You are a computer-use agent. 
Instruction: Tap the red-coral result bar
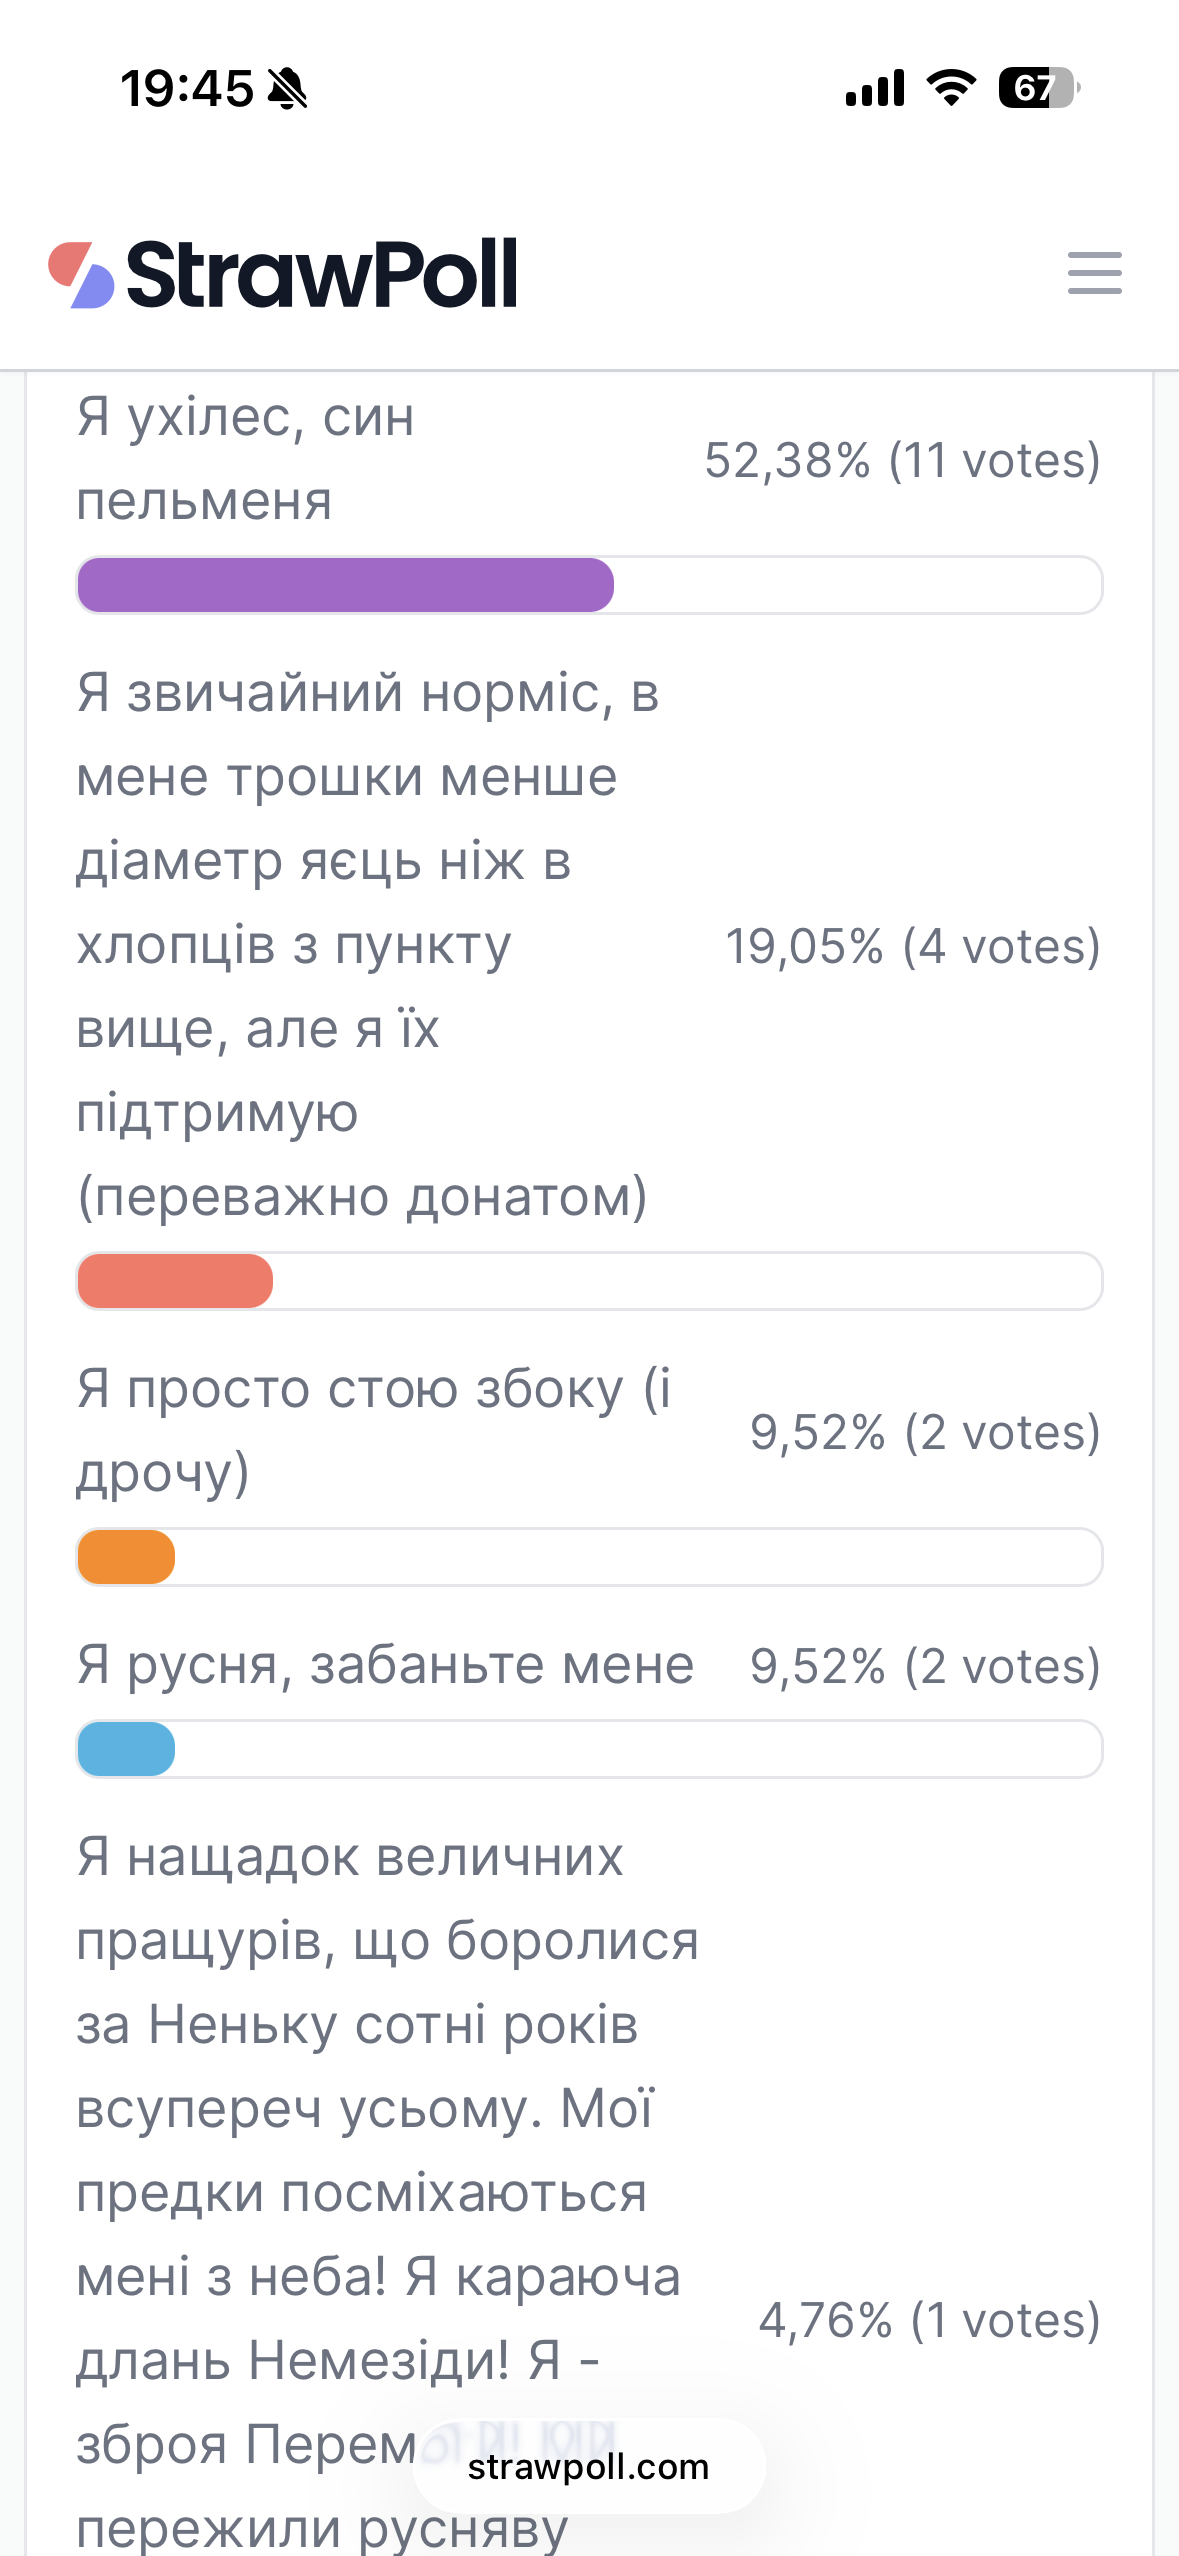[x=175, y=1281]
